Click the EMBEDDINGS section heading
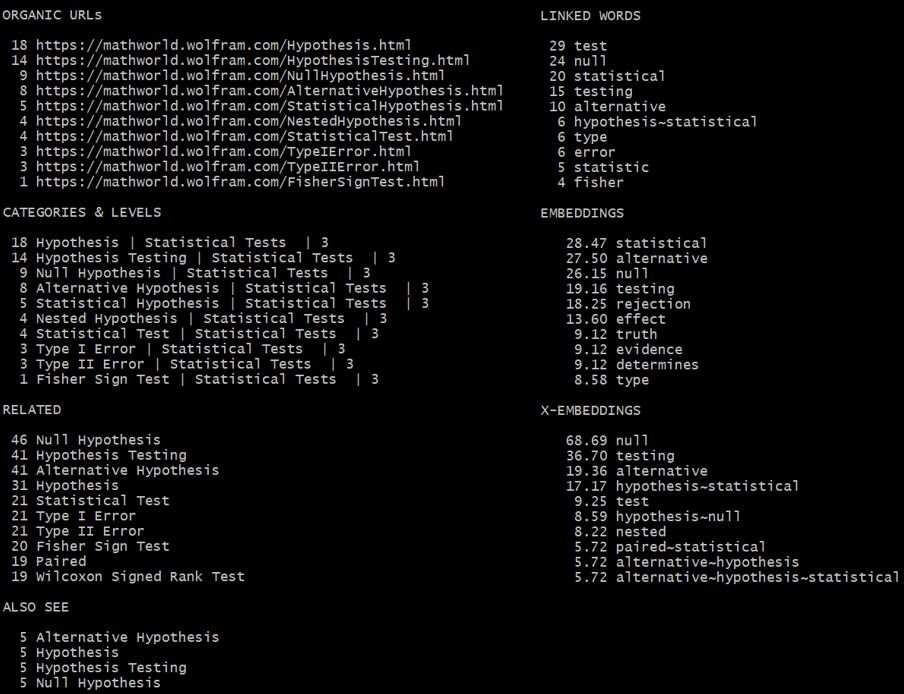 [582, 213]
